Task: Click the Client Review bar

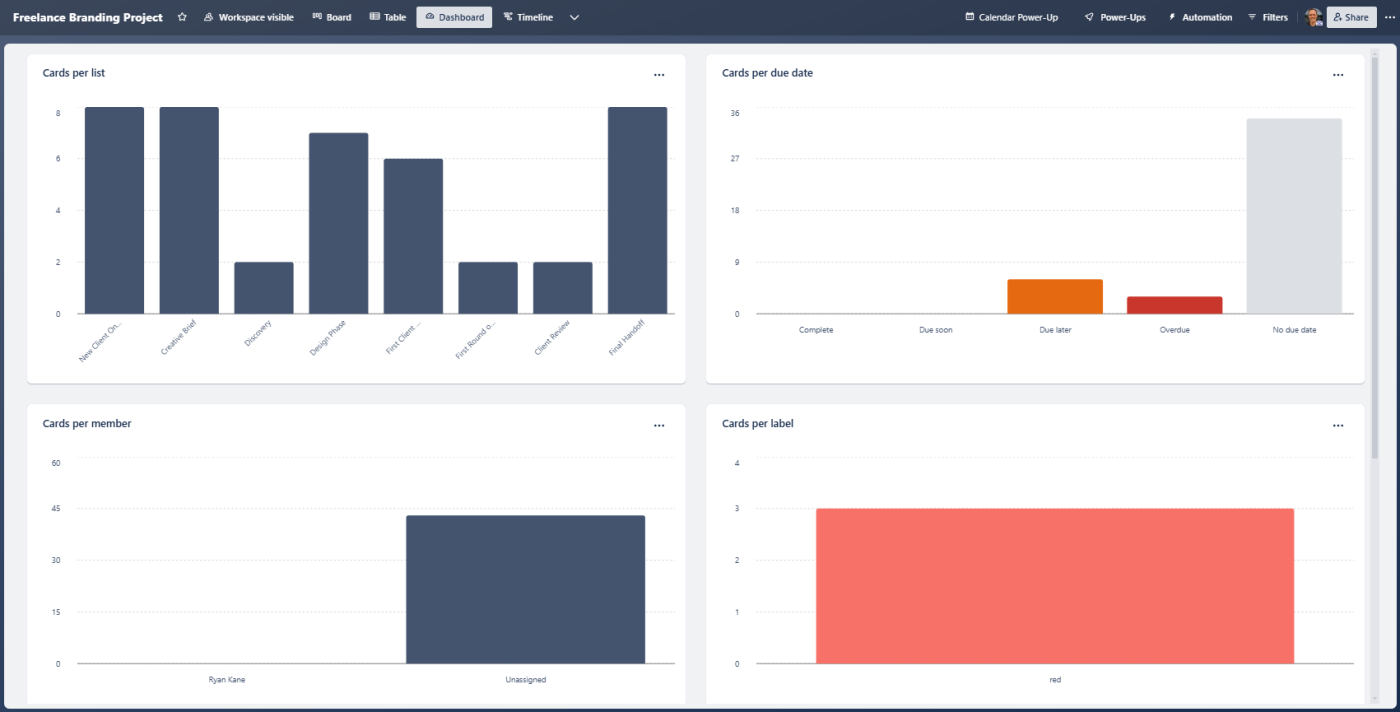Action: pyautogui.click(x=563, y=288)
